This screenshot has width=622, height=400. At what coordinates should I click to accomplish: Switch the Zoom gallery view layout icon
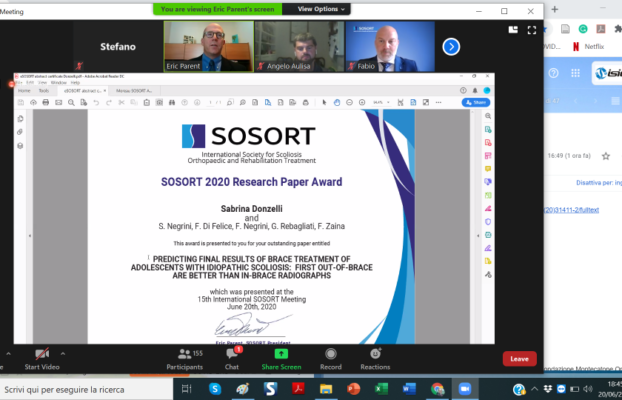pyautogui.click(x=513, y=30)
